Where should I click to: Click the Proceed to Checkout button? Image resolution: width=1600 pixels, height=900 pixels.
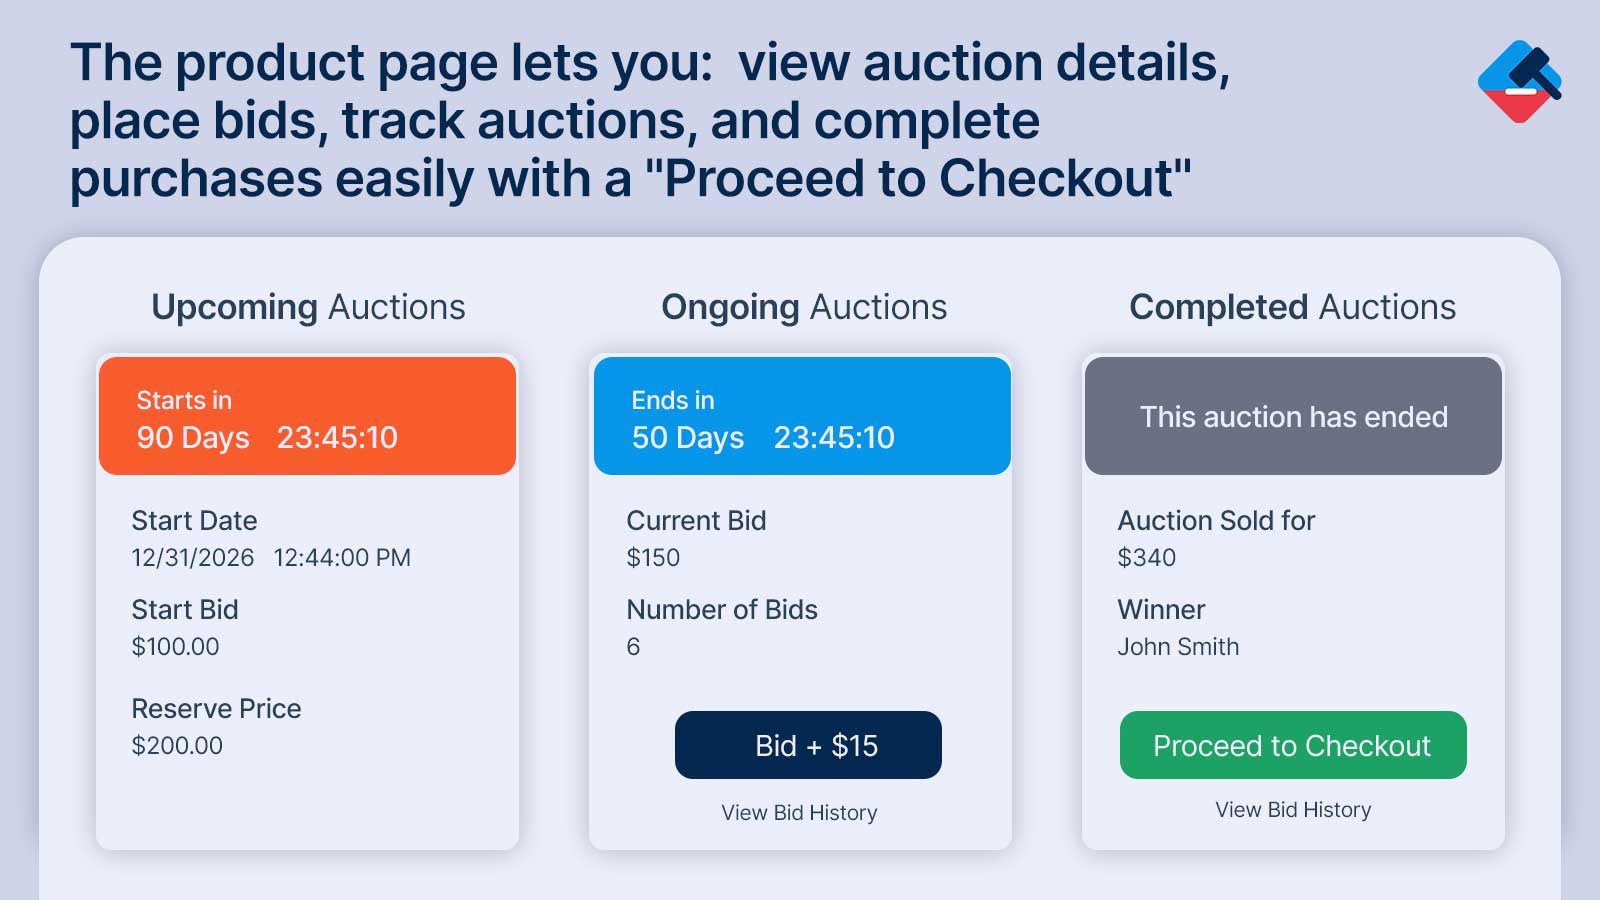[x=1293, y=745]
